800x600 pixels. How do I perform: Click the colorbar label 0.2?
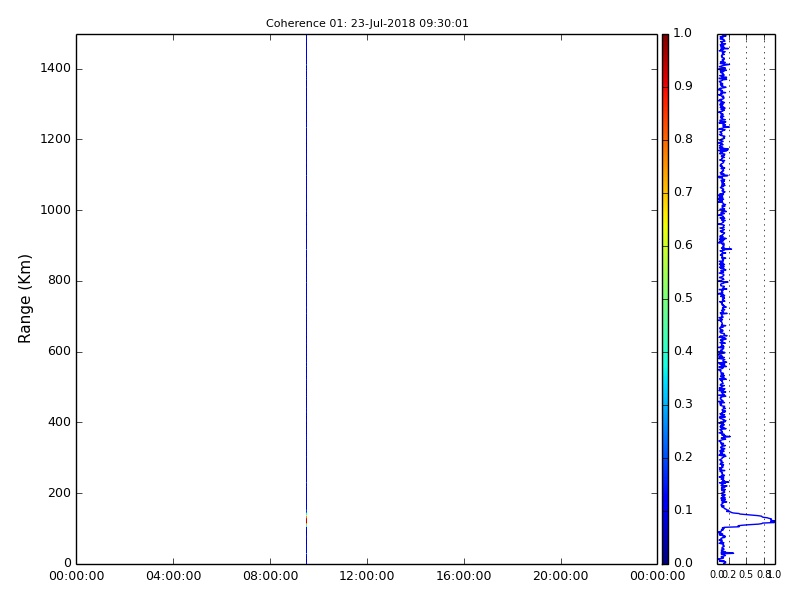point(683,457)
